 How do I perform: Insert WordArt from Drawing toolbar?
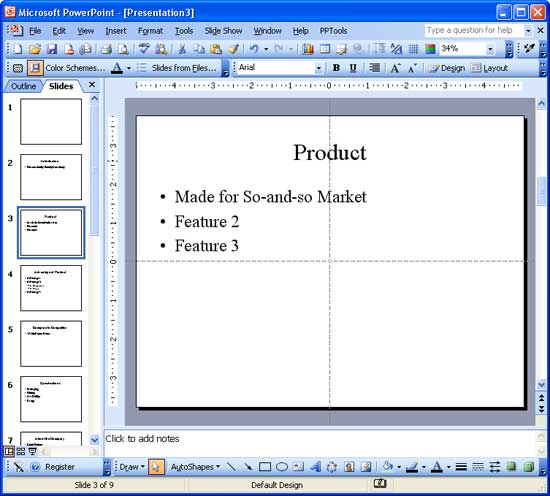tap(316, 467)
